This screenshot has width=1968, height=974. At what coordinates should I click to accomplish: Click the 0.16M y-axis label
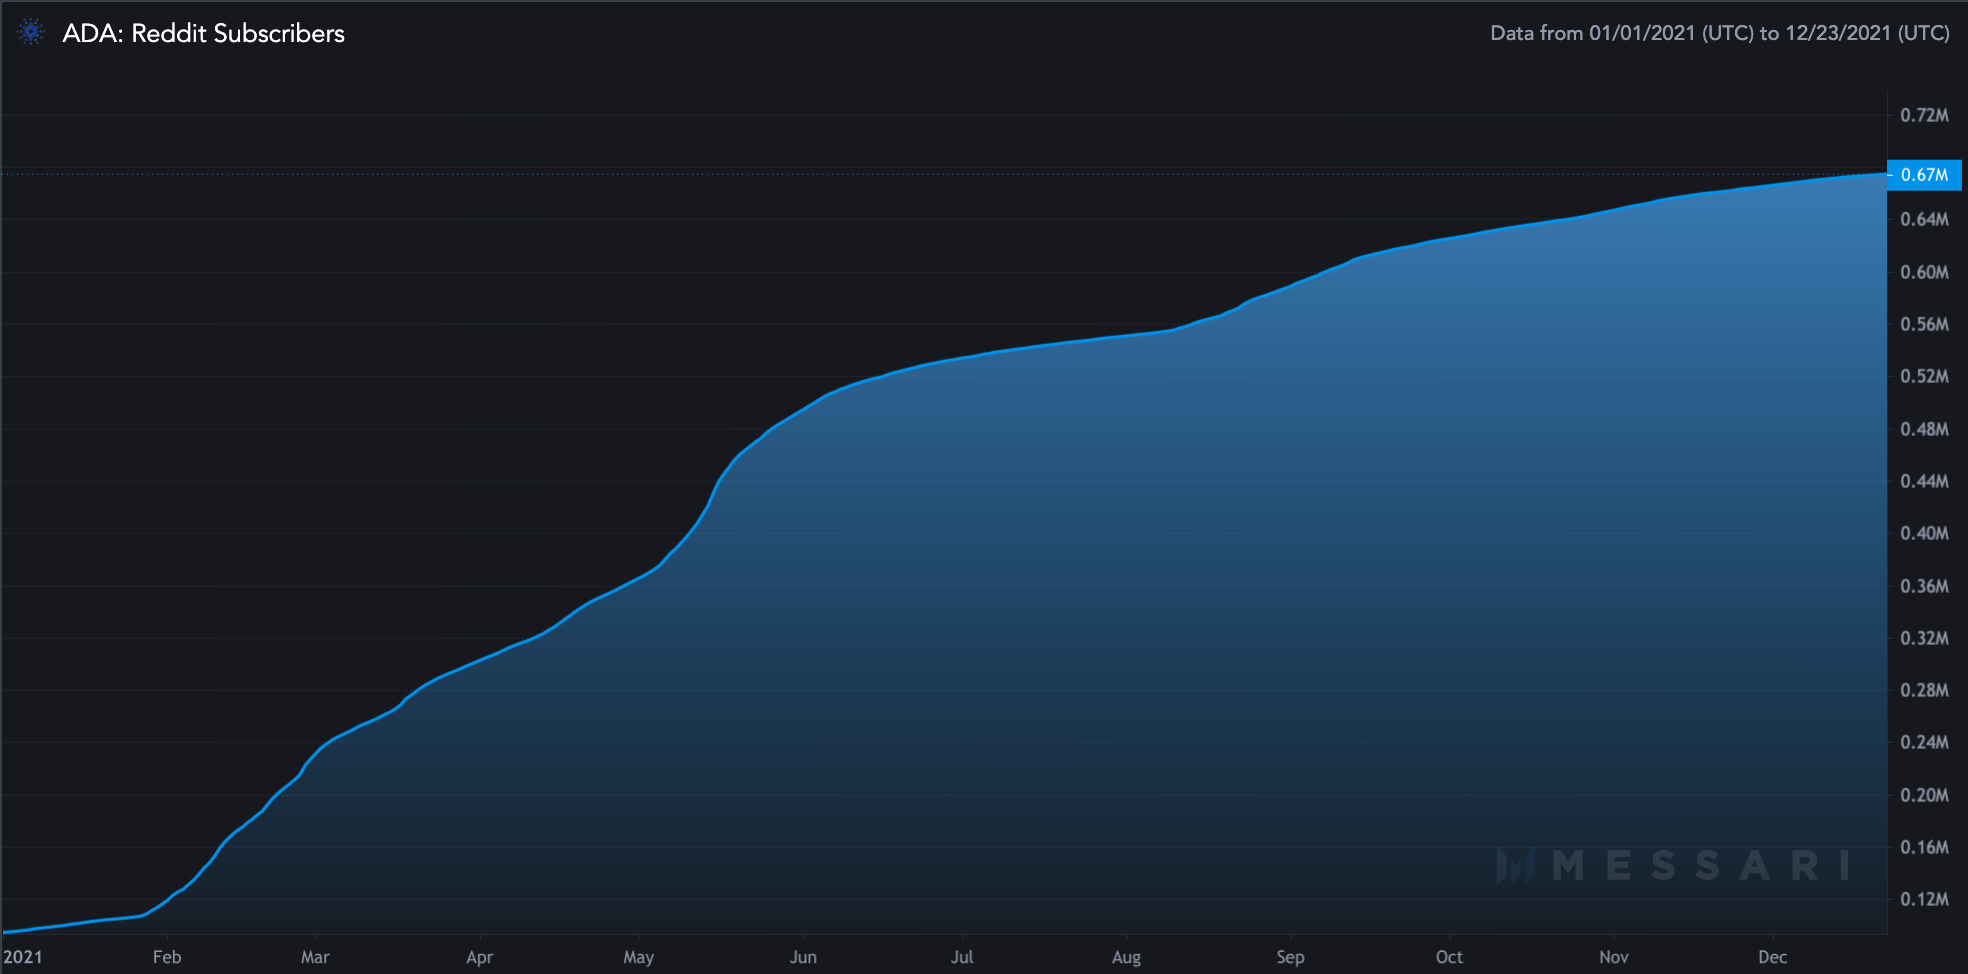[1924, 847]
